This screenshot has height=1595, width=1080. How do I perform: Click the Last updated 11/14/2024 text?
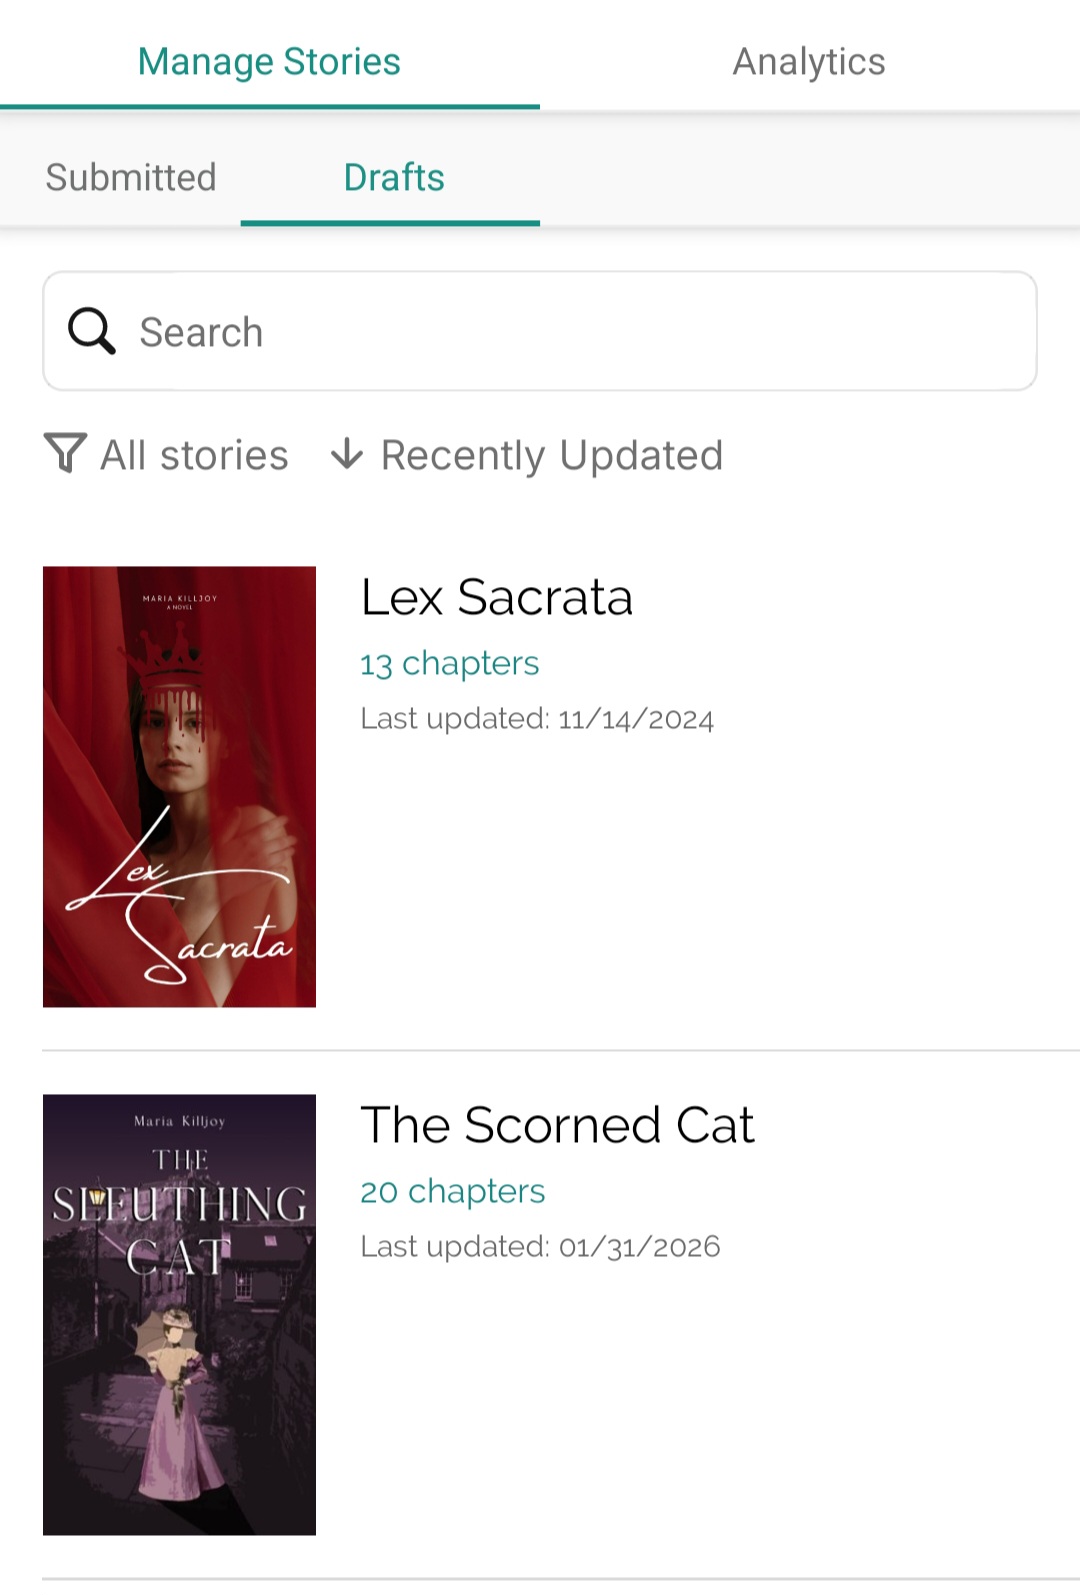[x=537, y=719]
